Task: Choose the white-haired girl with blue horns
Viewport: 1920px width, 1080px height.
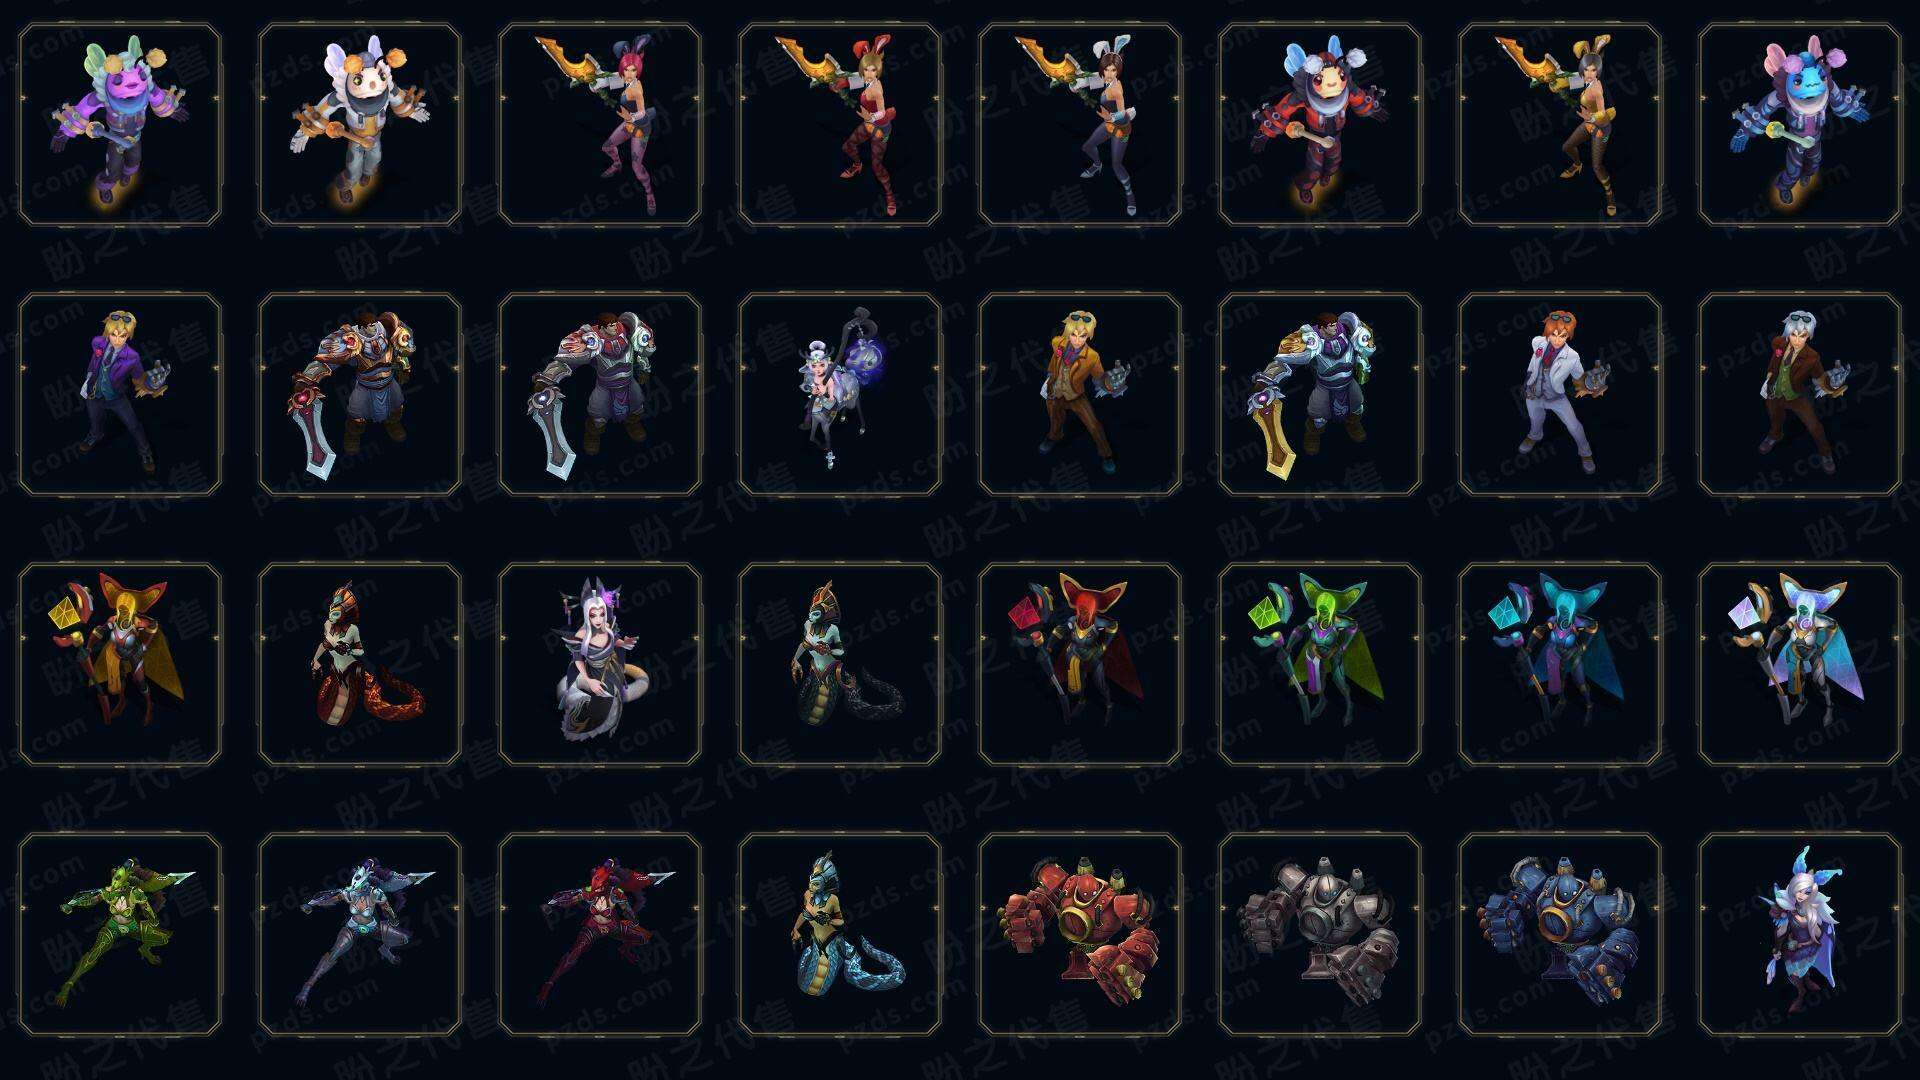Action: tap(1800, 934)
